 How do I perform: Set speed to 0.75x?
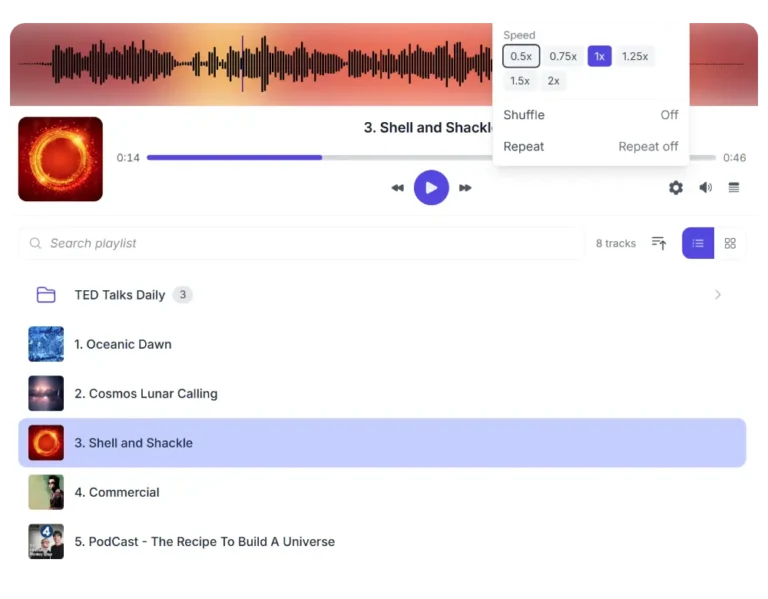[x=563, y=56]
